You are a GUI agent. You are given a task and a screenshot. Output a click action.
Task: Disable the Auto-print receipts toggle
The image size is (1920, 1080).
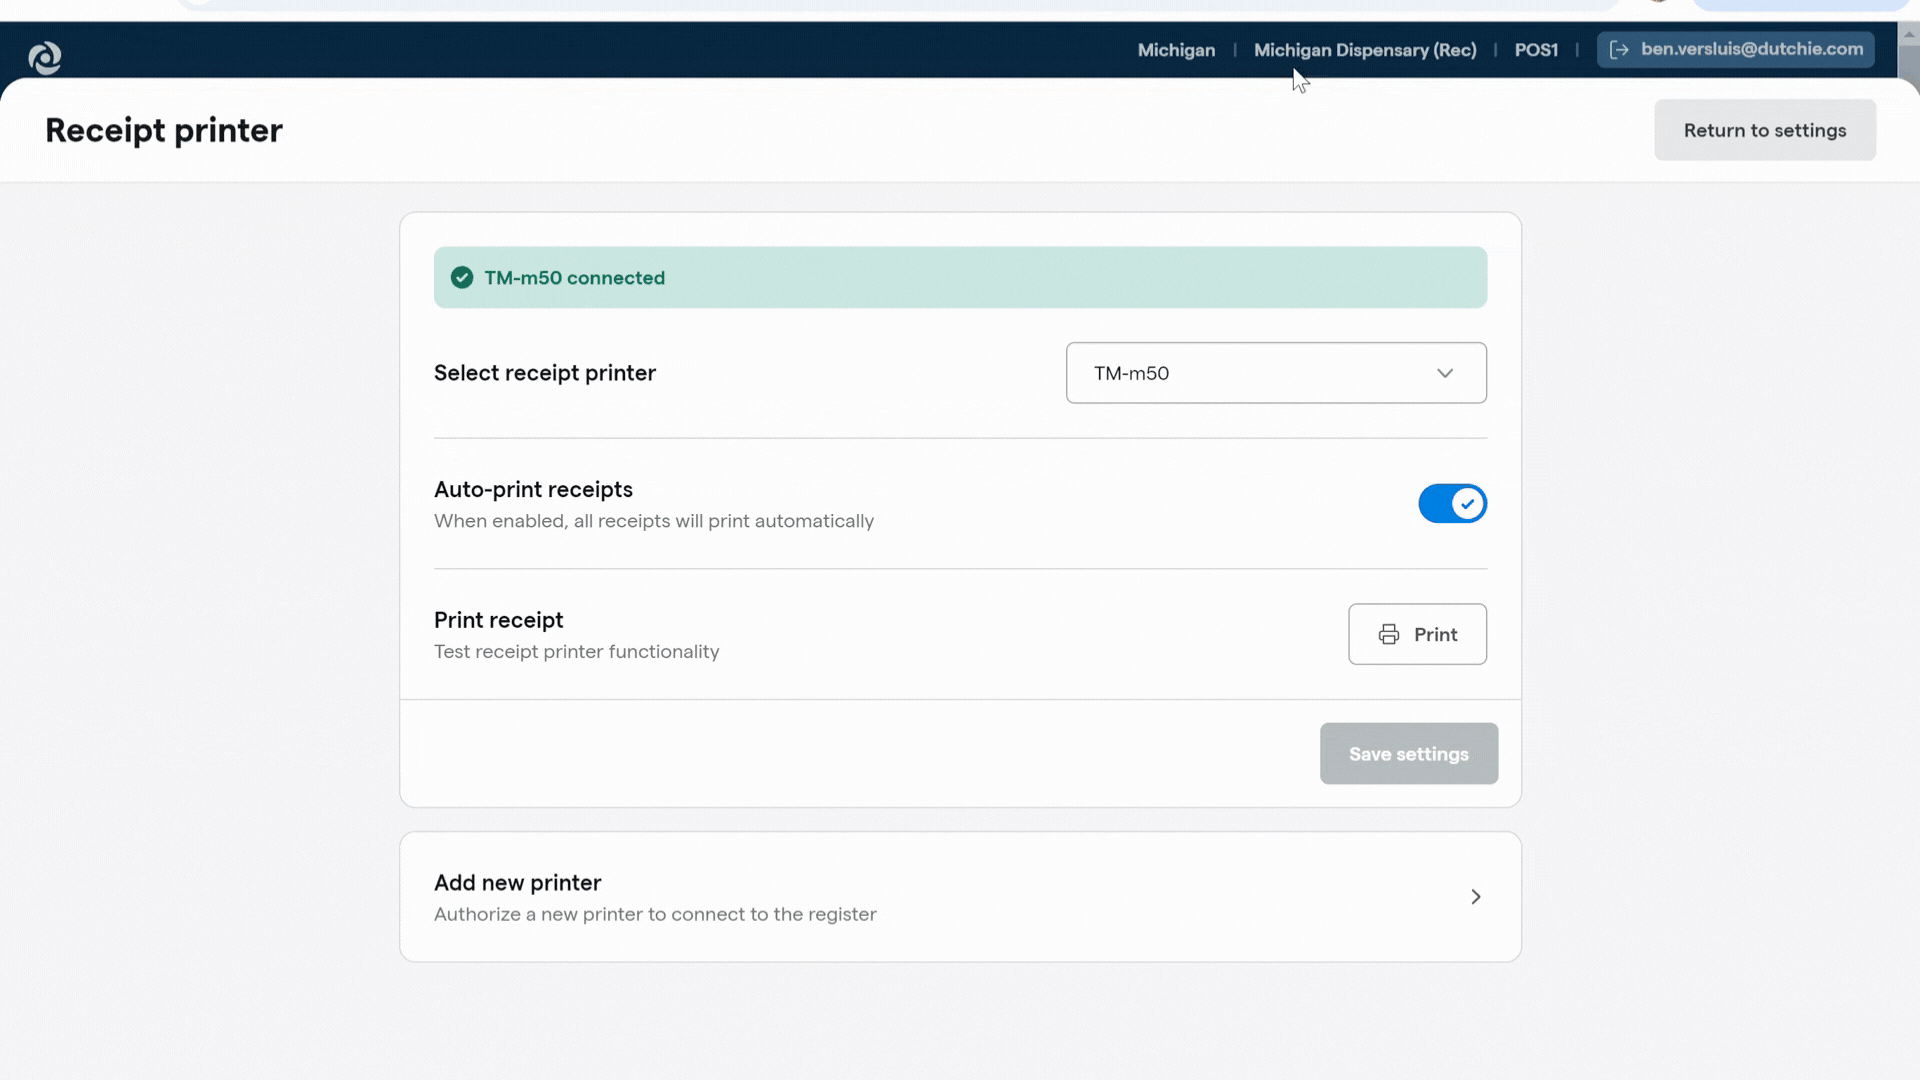[x=1452, y=504]
